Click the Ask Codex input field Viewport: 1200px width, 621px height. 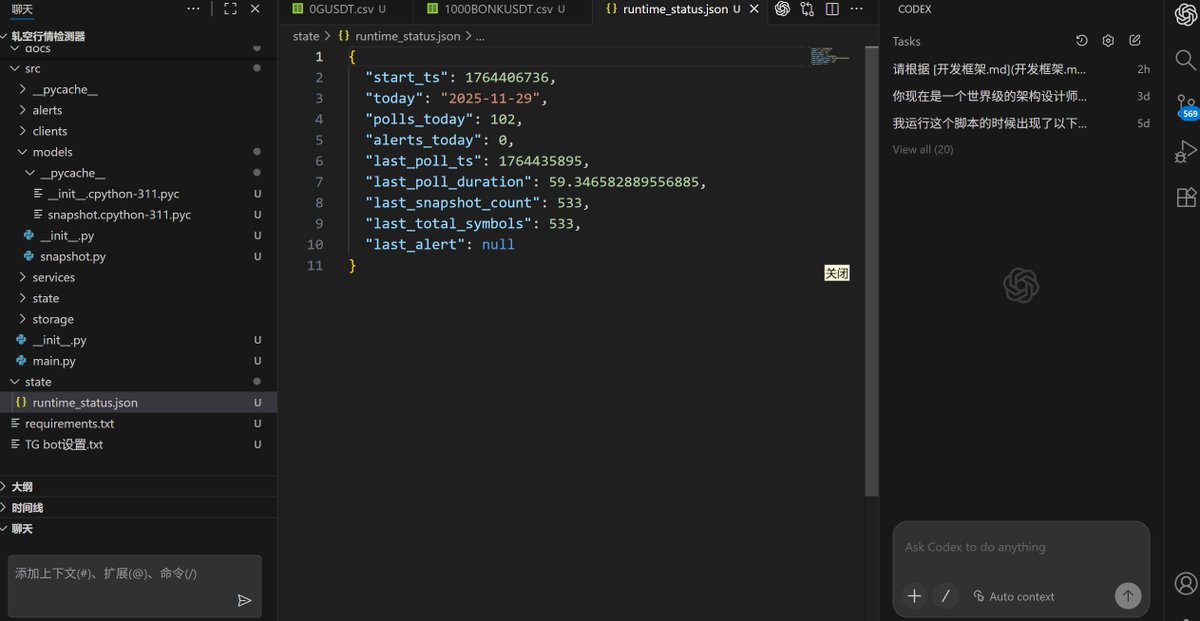(x=1021, y=548)
